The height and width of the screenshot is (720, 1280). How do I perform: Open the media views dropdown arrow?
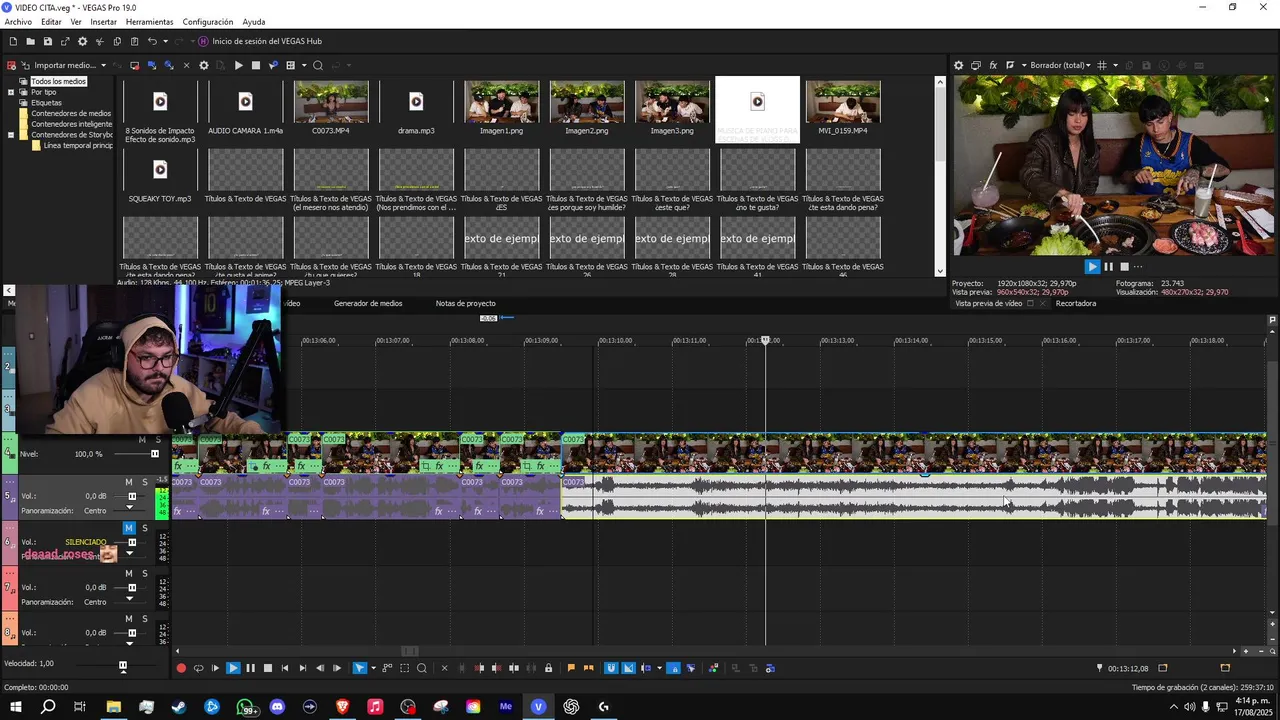(303, 65)
